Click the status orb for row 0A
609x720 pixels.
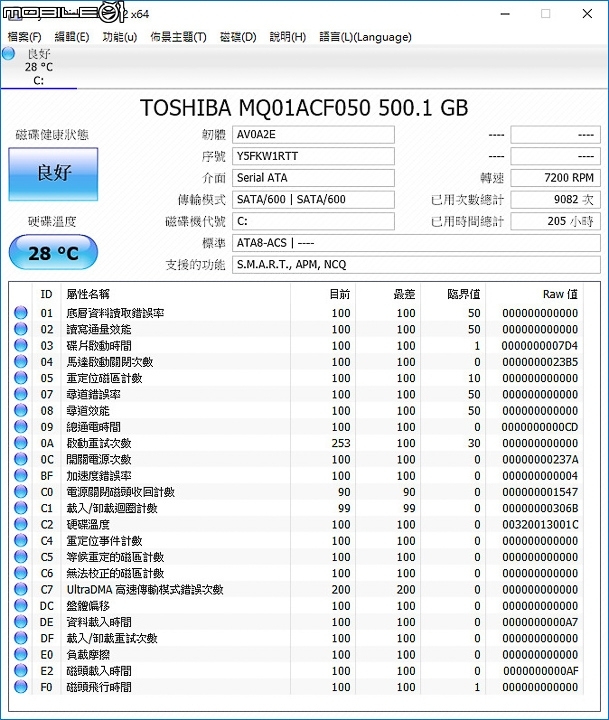click(x=21, y=443)
